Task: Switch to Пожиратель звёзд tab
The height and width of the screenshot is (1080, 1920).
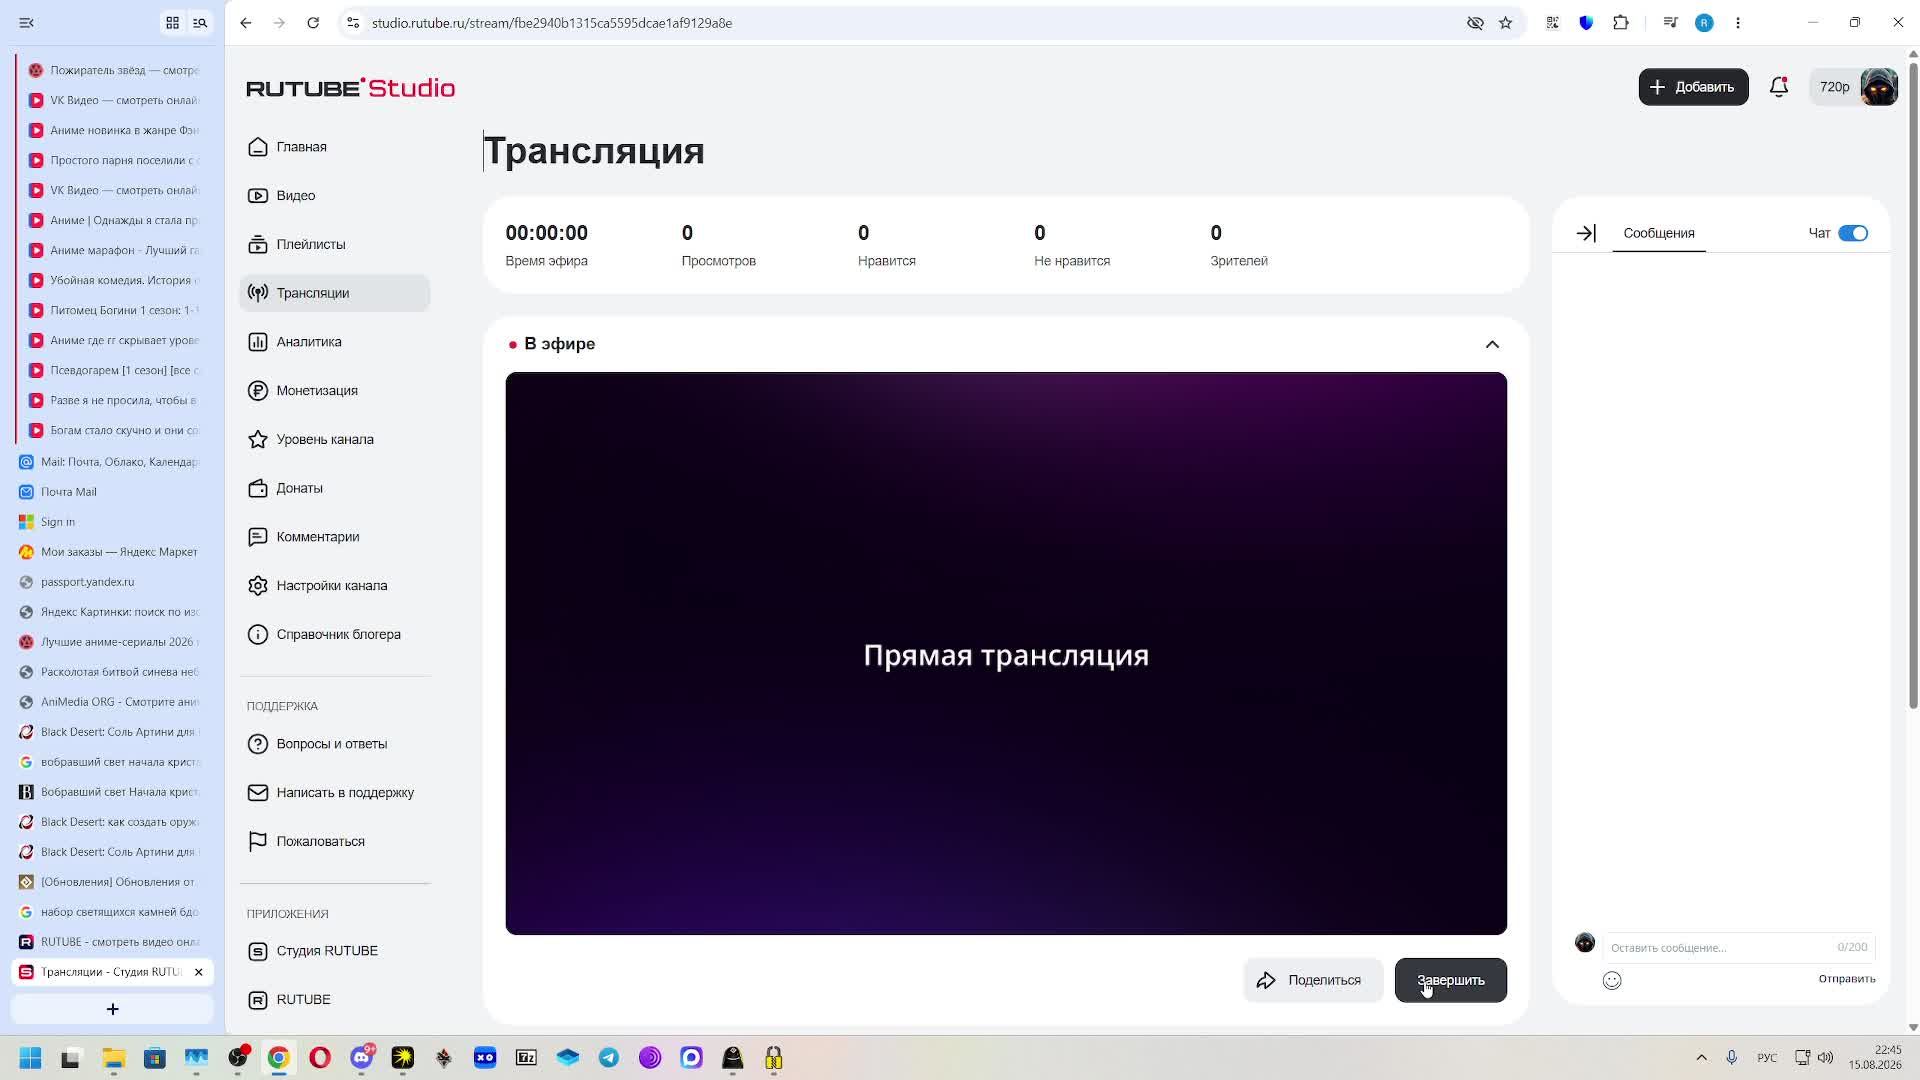Action: pos(116,70)
